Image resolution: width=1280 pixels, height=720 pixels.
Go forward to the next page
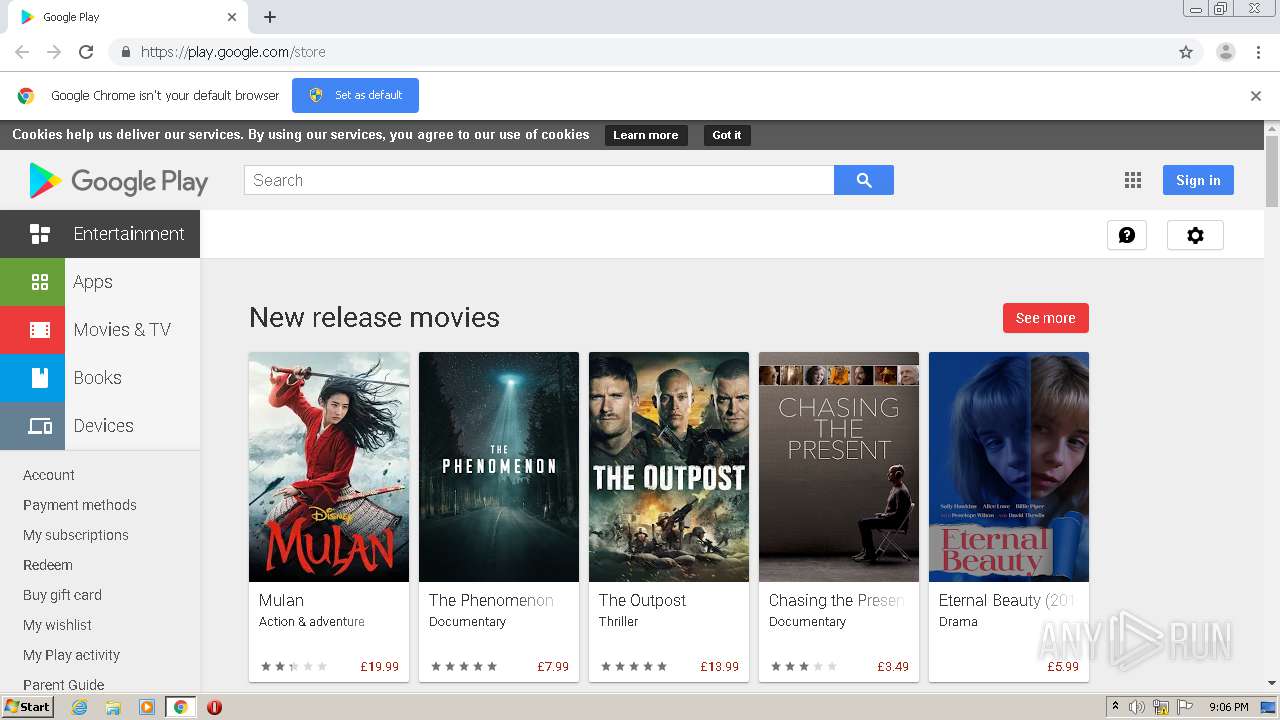(54, 52)
